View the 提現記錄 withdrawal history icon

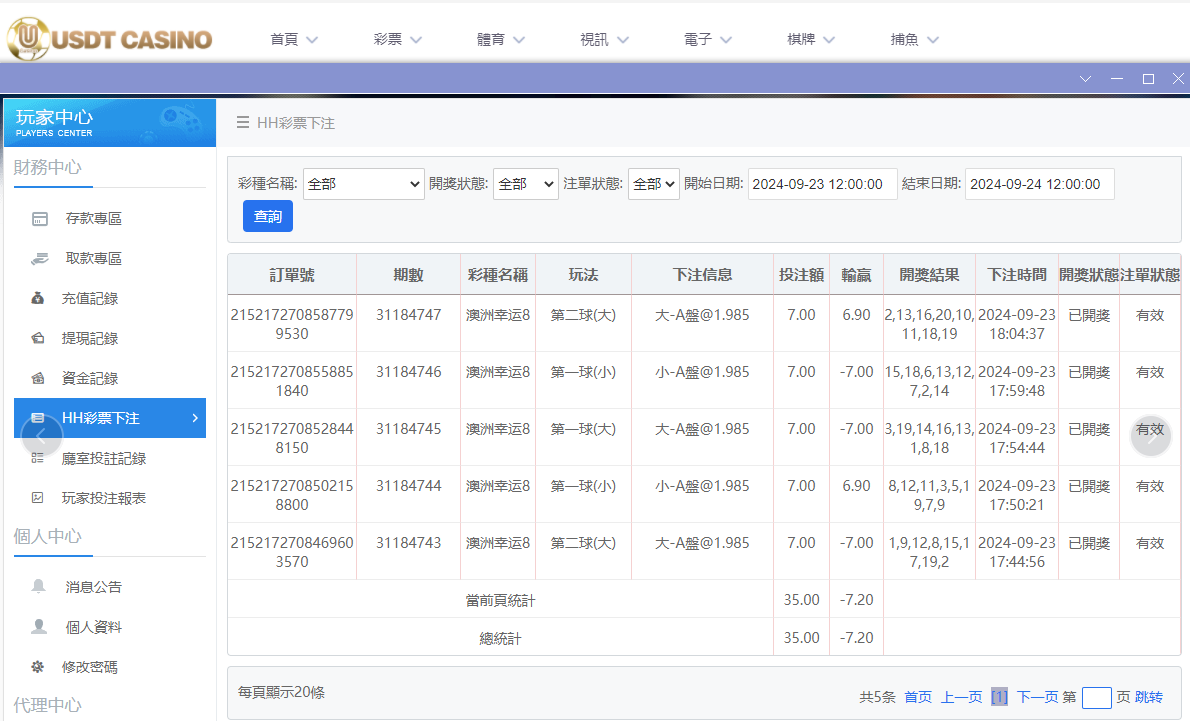[x=38, y=337]
